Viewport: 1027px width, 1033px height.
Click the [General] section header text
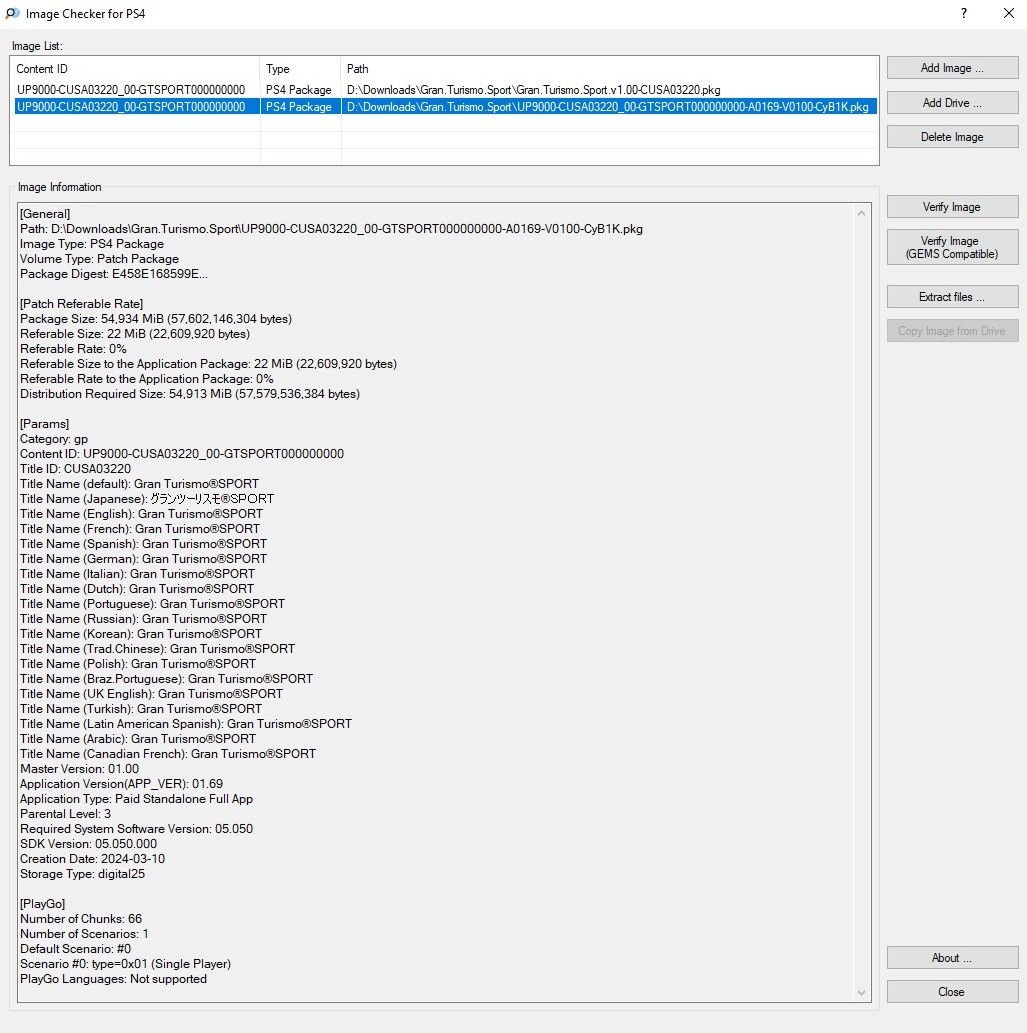45,214
